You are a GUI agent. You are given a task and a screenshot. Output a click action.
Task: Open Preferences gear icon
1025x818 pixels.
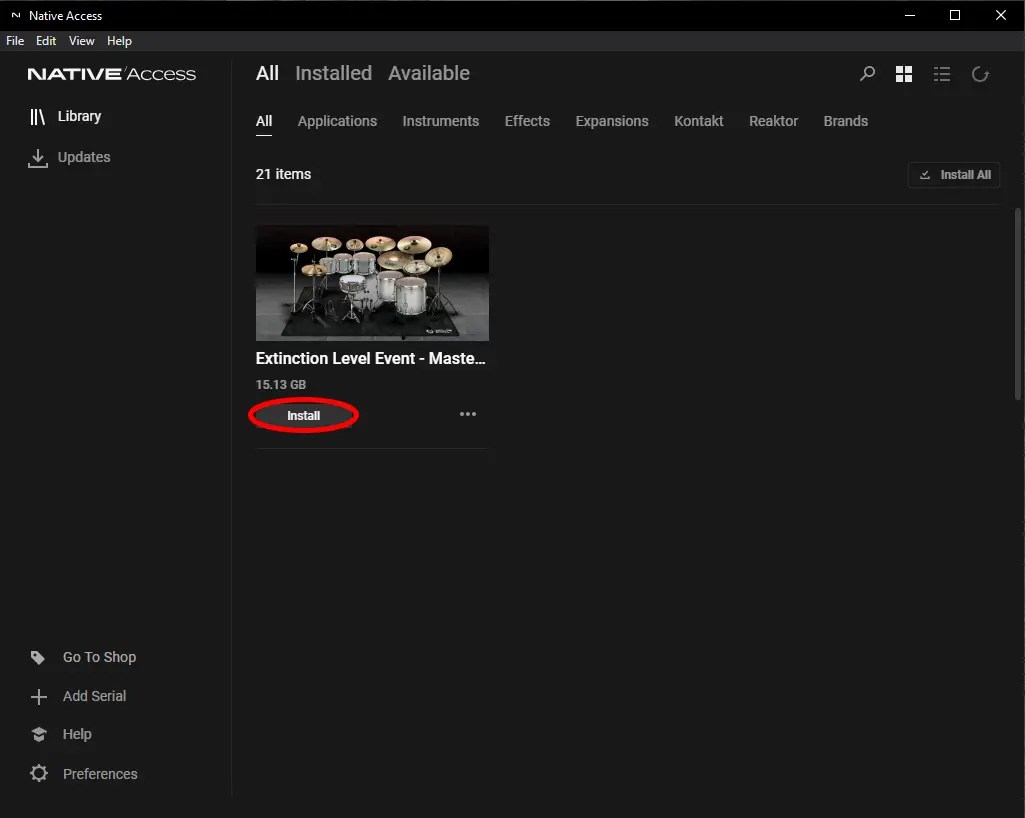pyautogui.click(x=39, y=774)
